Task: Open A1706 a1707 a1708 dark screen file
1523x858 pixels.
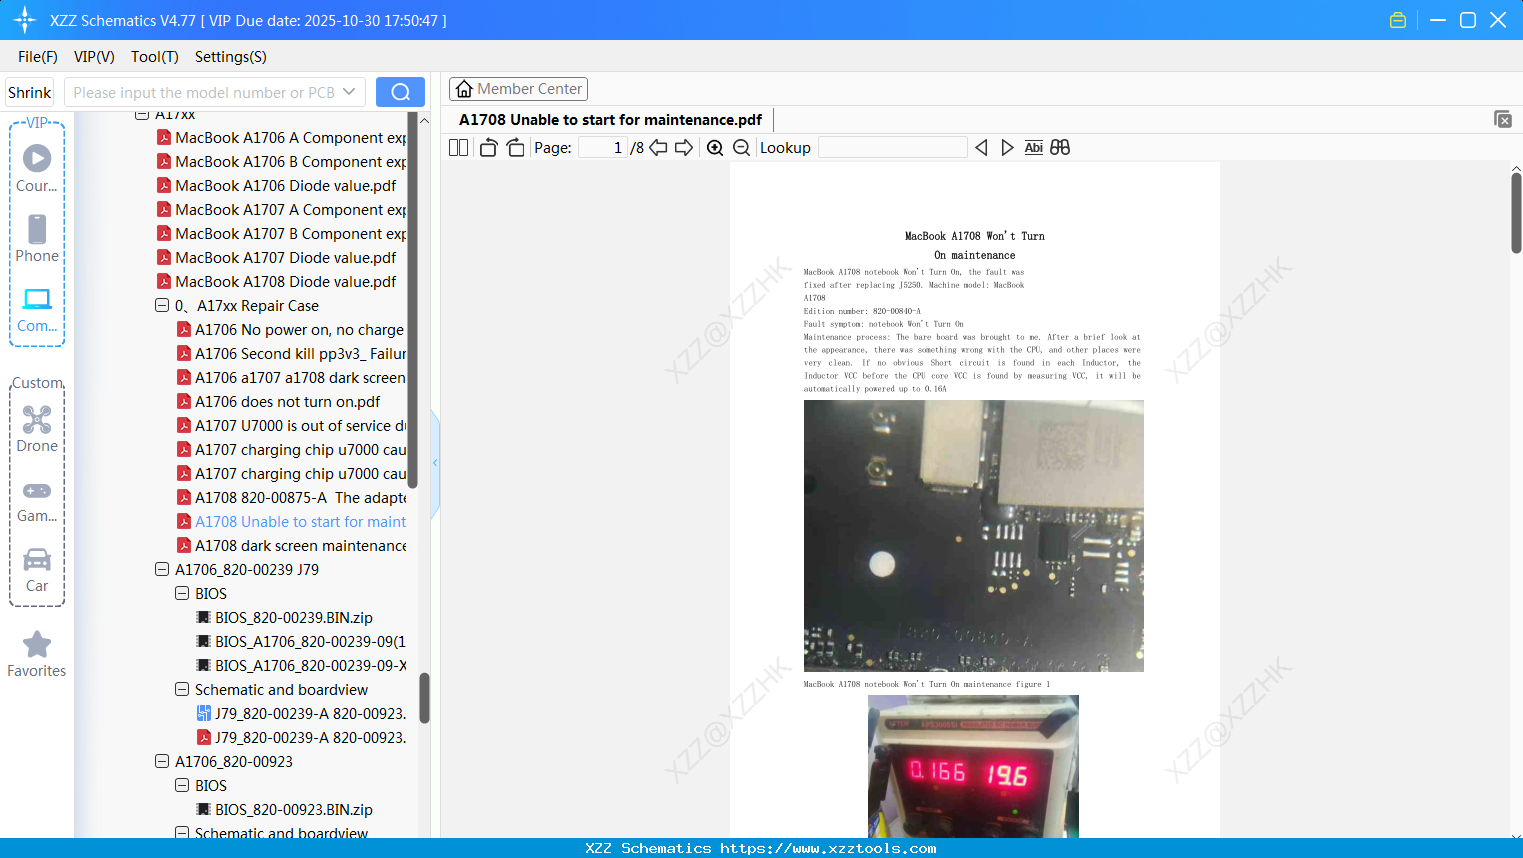Action: point(291,378)
